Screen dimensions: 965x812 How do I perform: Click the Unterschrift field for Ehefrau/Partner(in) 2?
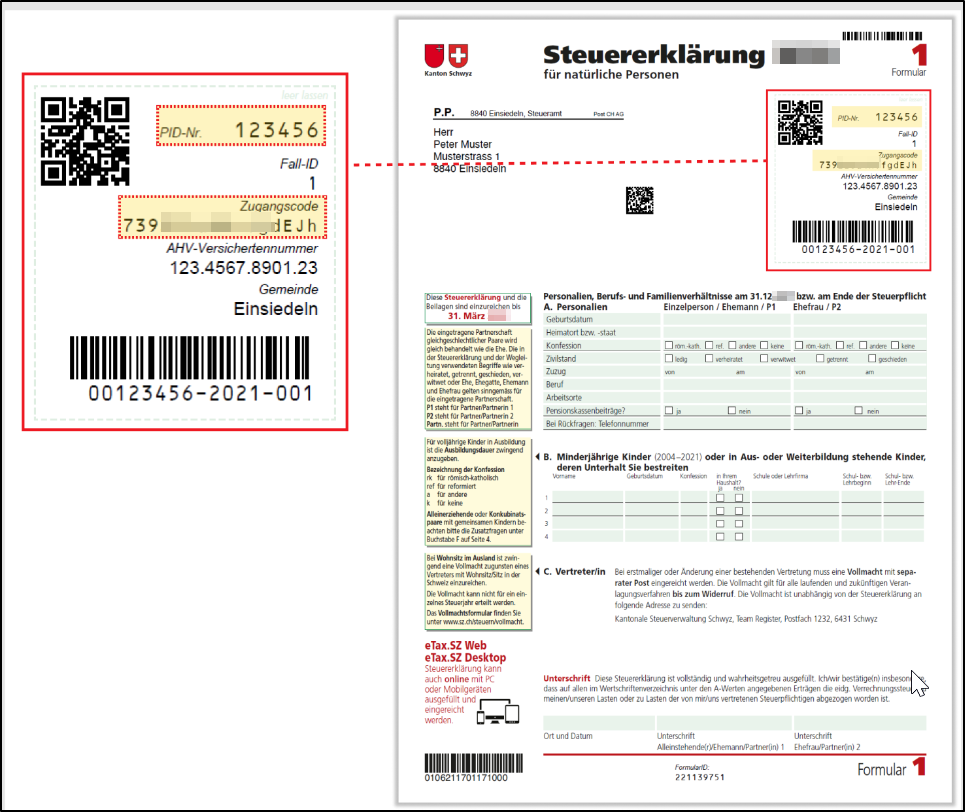coord(860,723)
